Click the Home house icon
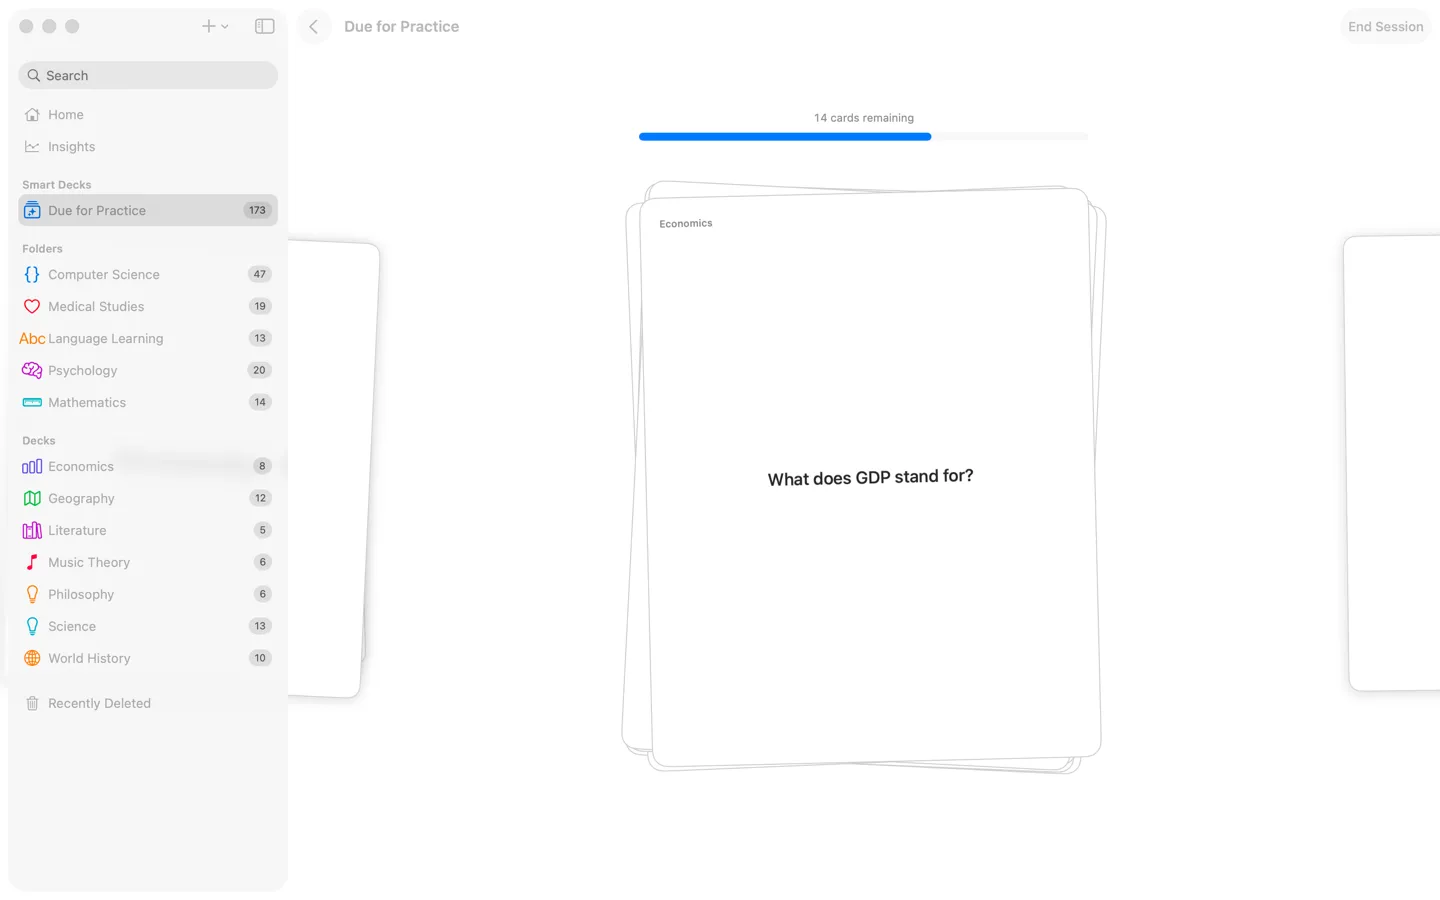Viewport: 1440px width, 900px height. click(x=32, y=115)
